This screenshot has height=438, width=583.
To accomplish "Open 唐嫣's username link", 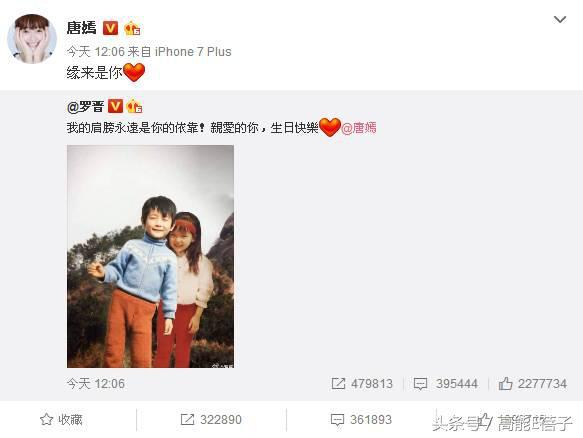I will (x=81, y=28).
